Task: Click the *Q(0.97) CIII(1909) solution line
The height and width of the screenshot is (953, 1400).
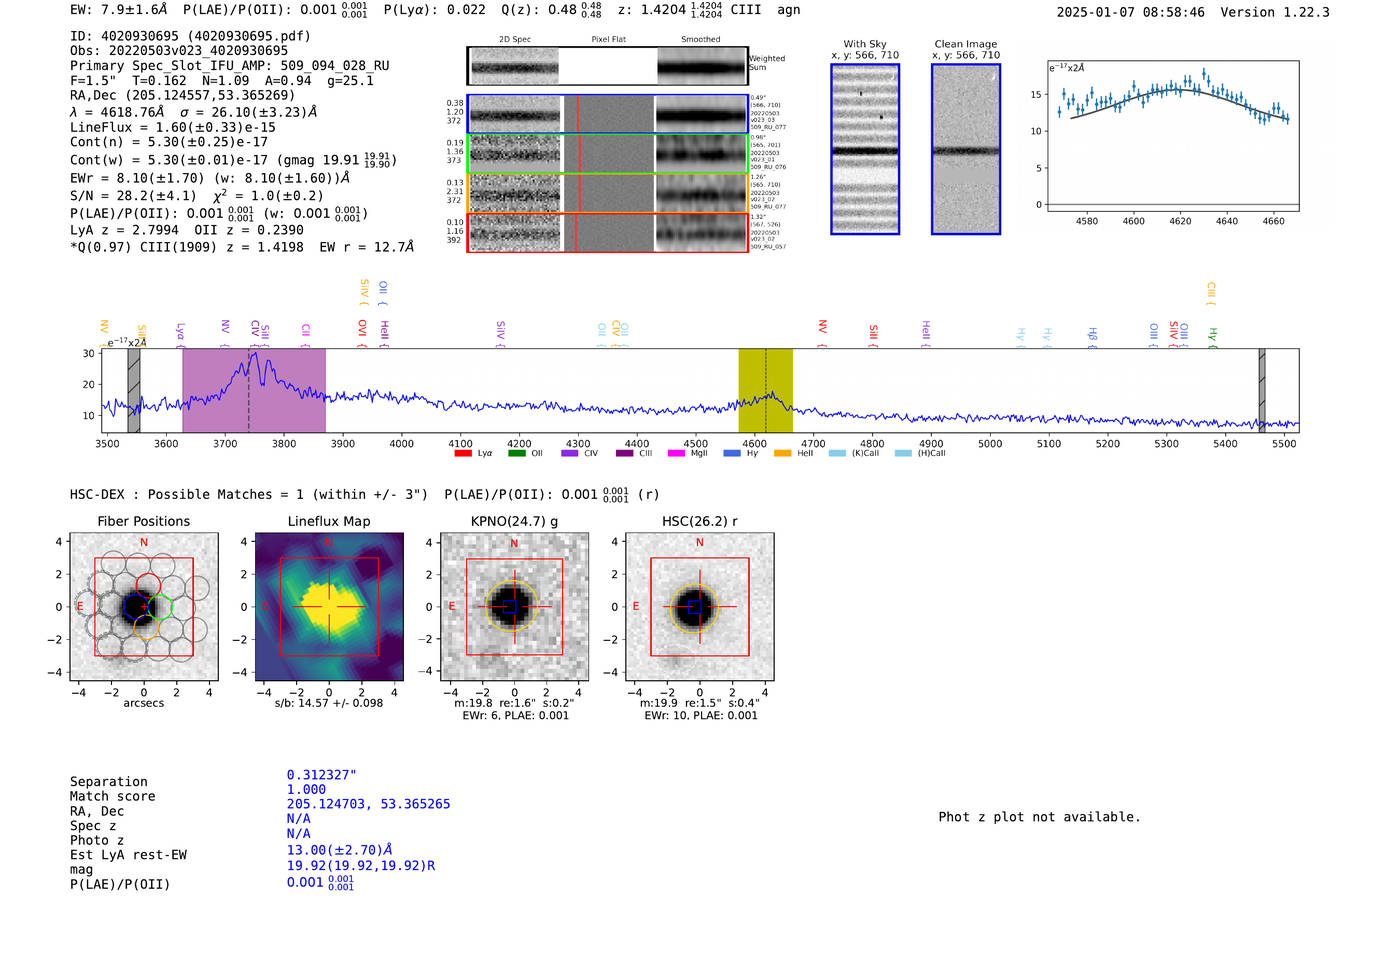Action: (x=242, y=247)
